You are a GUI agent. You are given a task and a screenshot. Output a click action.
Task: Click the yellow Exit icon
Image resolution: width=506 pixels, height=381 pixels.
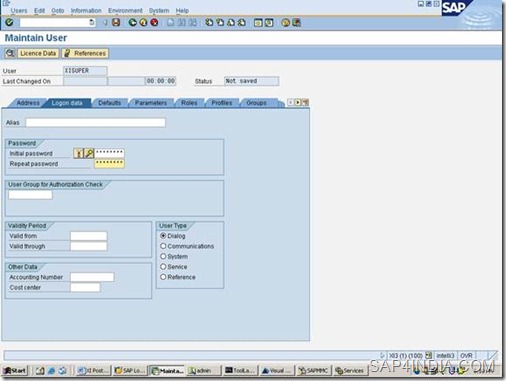[x=143, y=22]
